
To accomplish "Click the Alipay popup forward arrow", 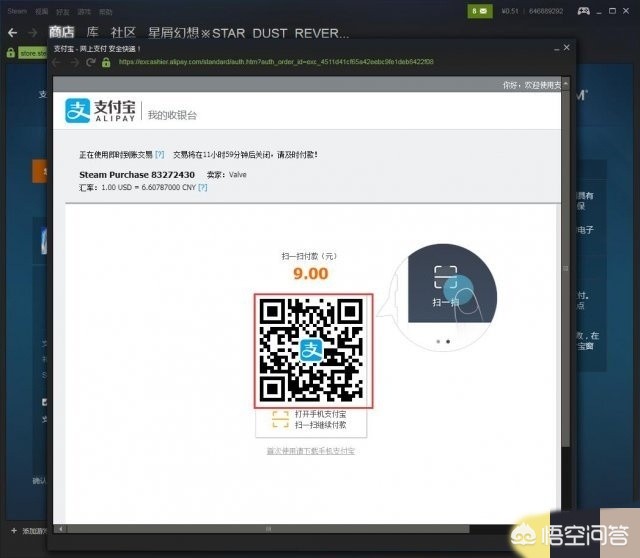I will pos(74,62).
